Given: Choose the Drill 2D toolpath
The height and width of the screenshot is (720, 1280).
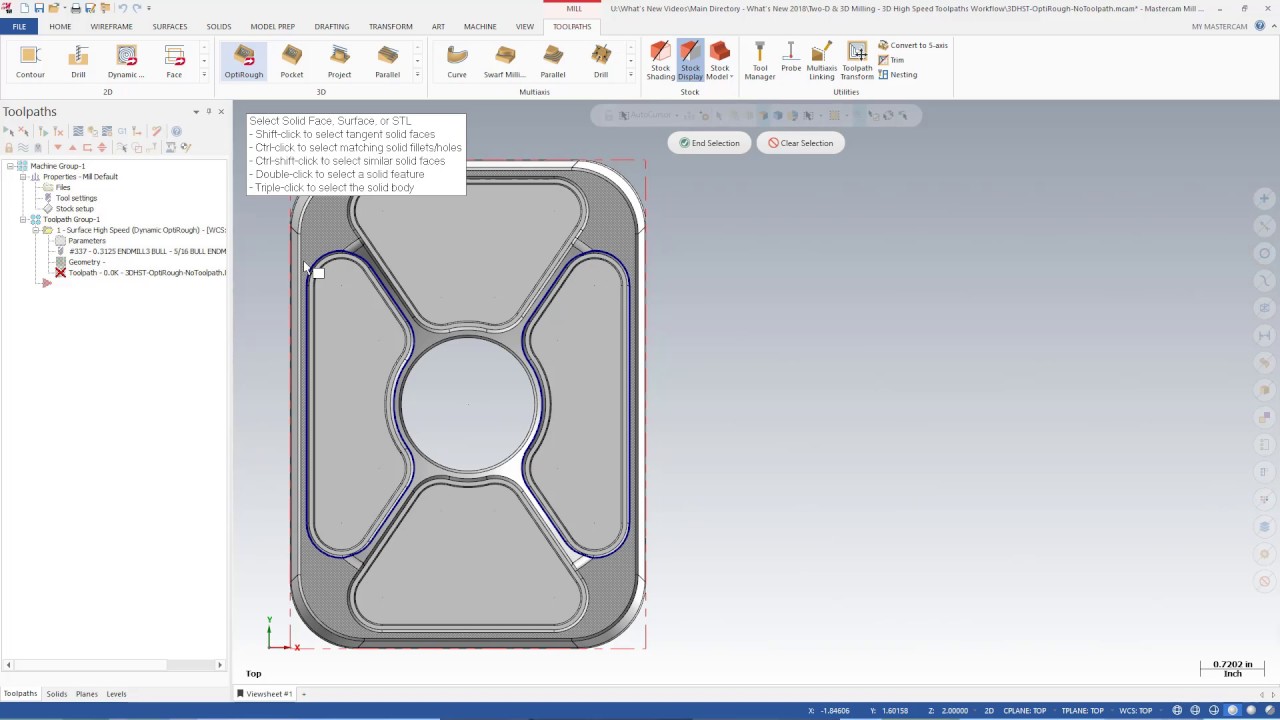Looking at the screenshot, I should pyautogui.click(x=78, y=61).
